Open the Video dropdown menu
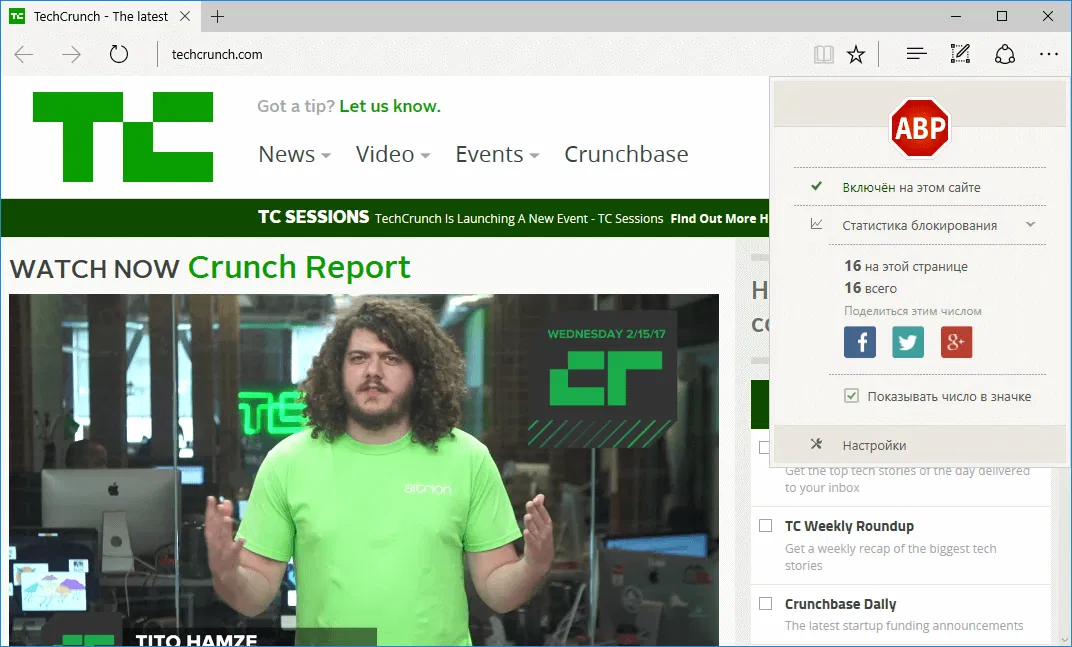The width and height of the screenshot is (1072, 647). click(x=393, y=155)
